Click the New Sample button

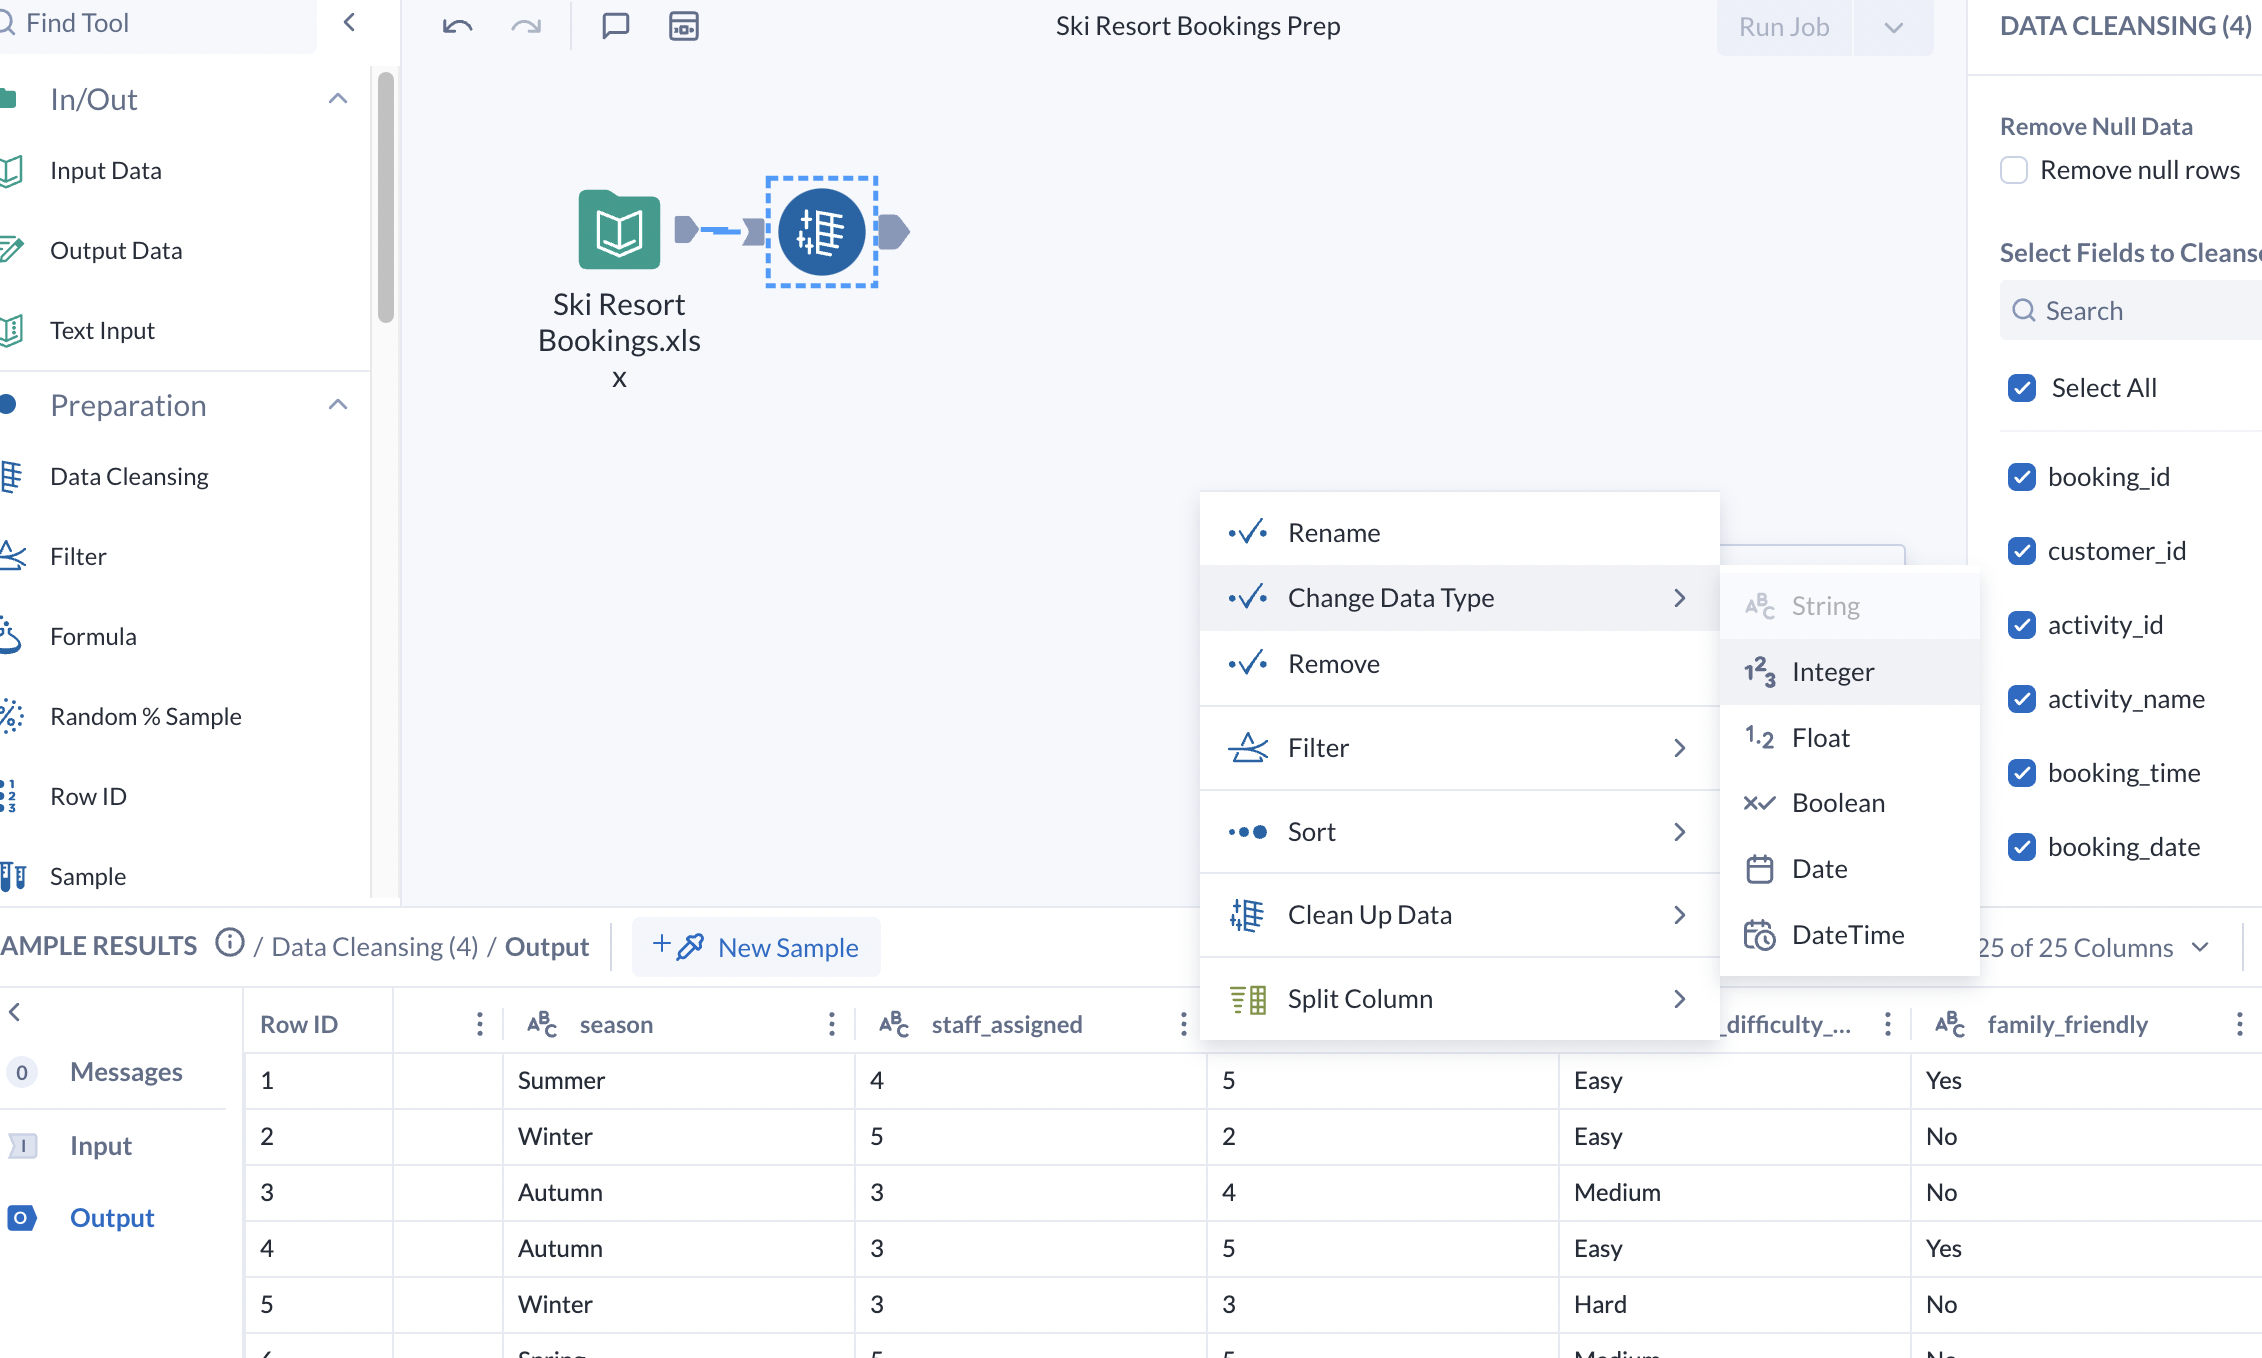click(x=757, y=947)
